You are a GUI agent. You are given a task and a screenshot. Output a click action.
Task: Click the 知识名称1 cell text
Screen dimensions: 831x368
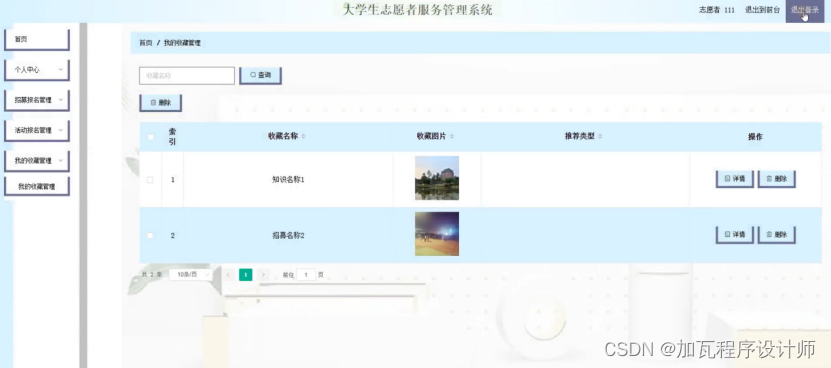(x=288, y=180)
